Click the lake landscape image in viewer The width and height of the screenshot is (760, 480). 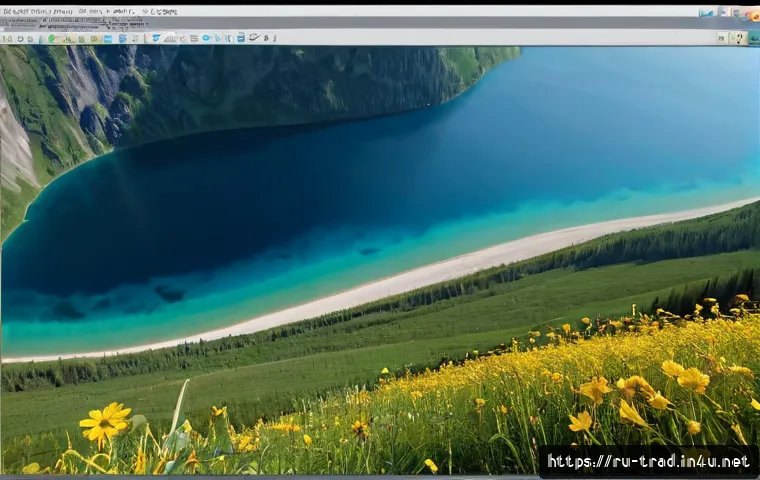click(380, 259)
